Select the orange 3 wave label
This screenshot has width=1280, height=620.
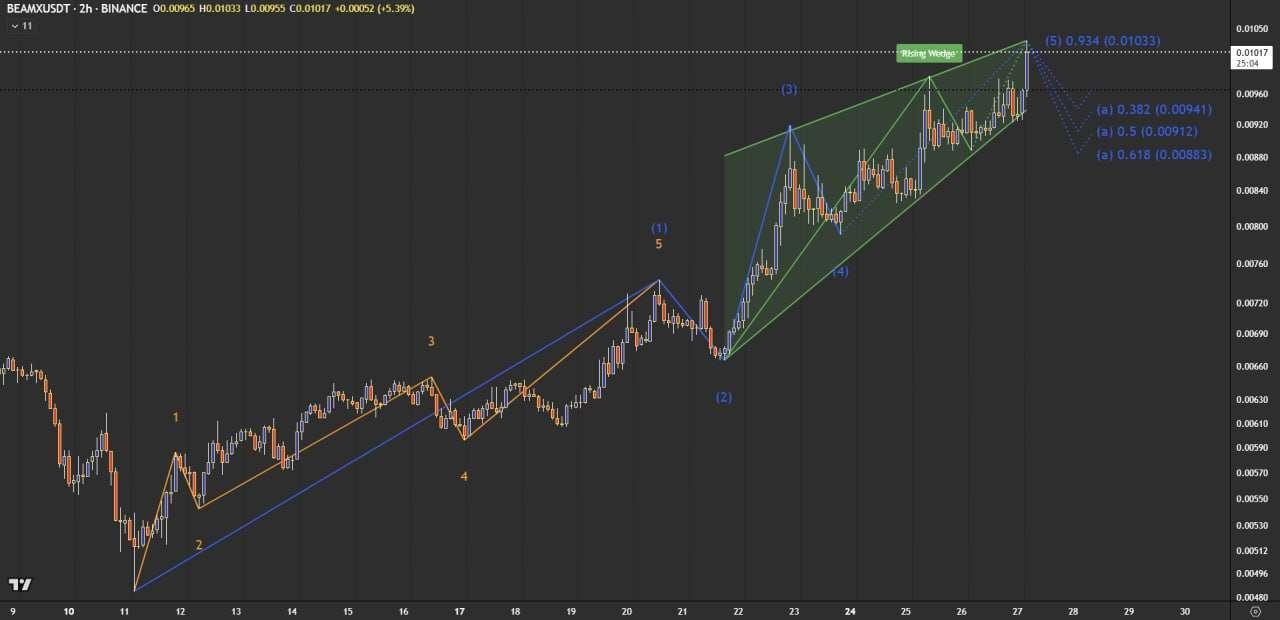[431, 341]
